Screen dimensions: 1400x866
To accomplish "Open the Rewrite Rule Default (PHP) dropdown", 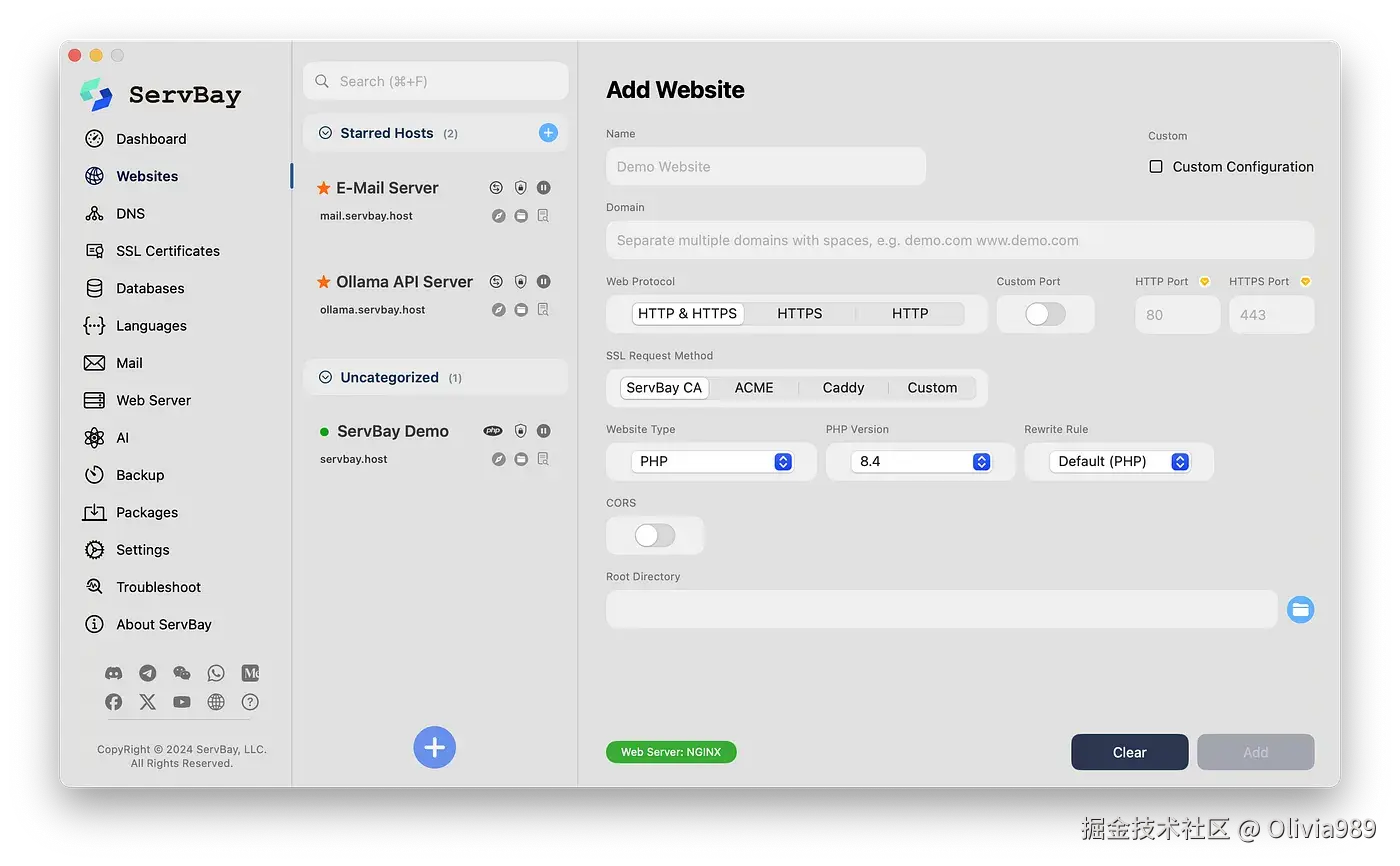I will tap(1120, 462).
